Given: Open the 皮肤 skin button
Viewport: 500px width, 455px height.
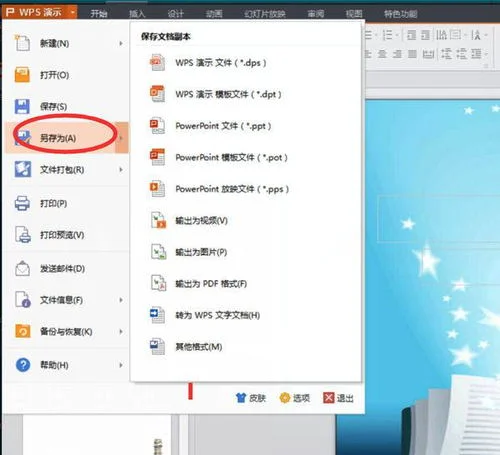Looking at the screenshot, I should tap(251, 398).
